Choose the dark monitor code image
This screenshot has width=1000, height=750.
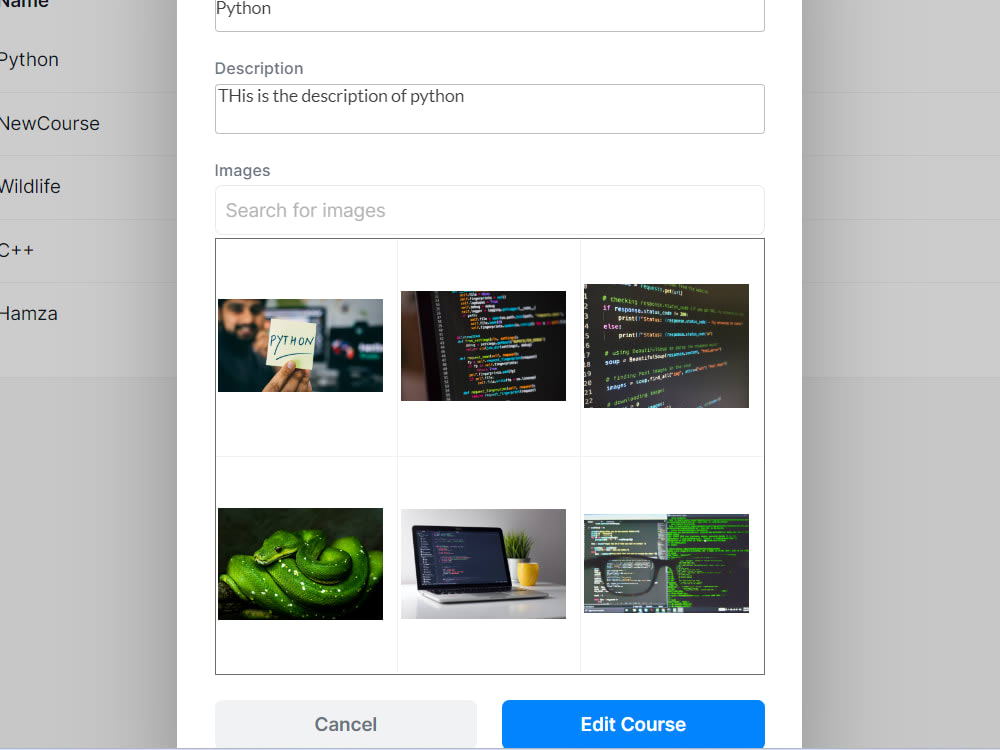point(483,346)
